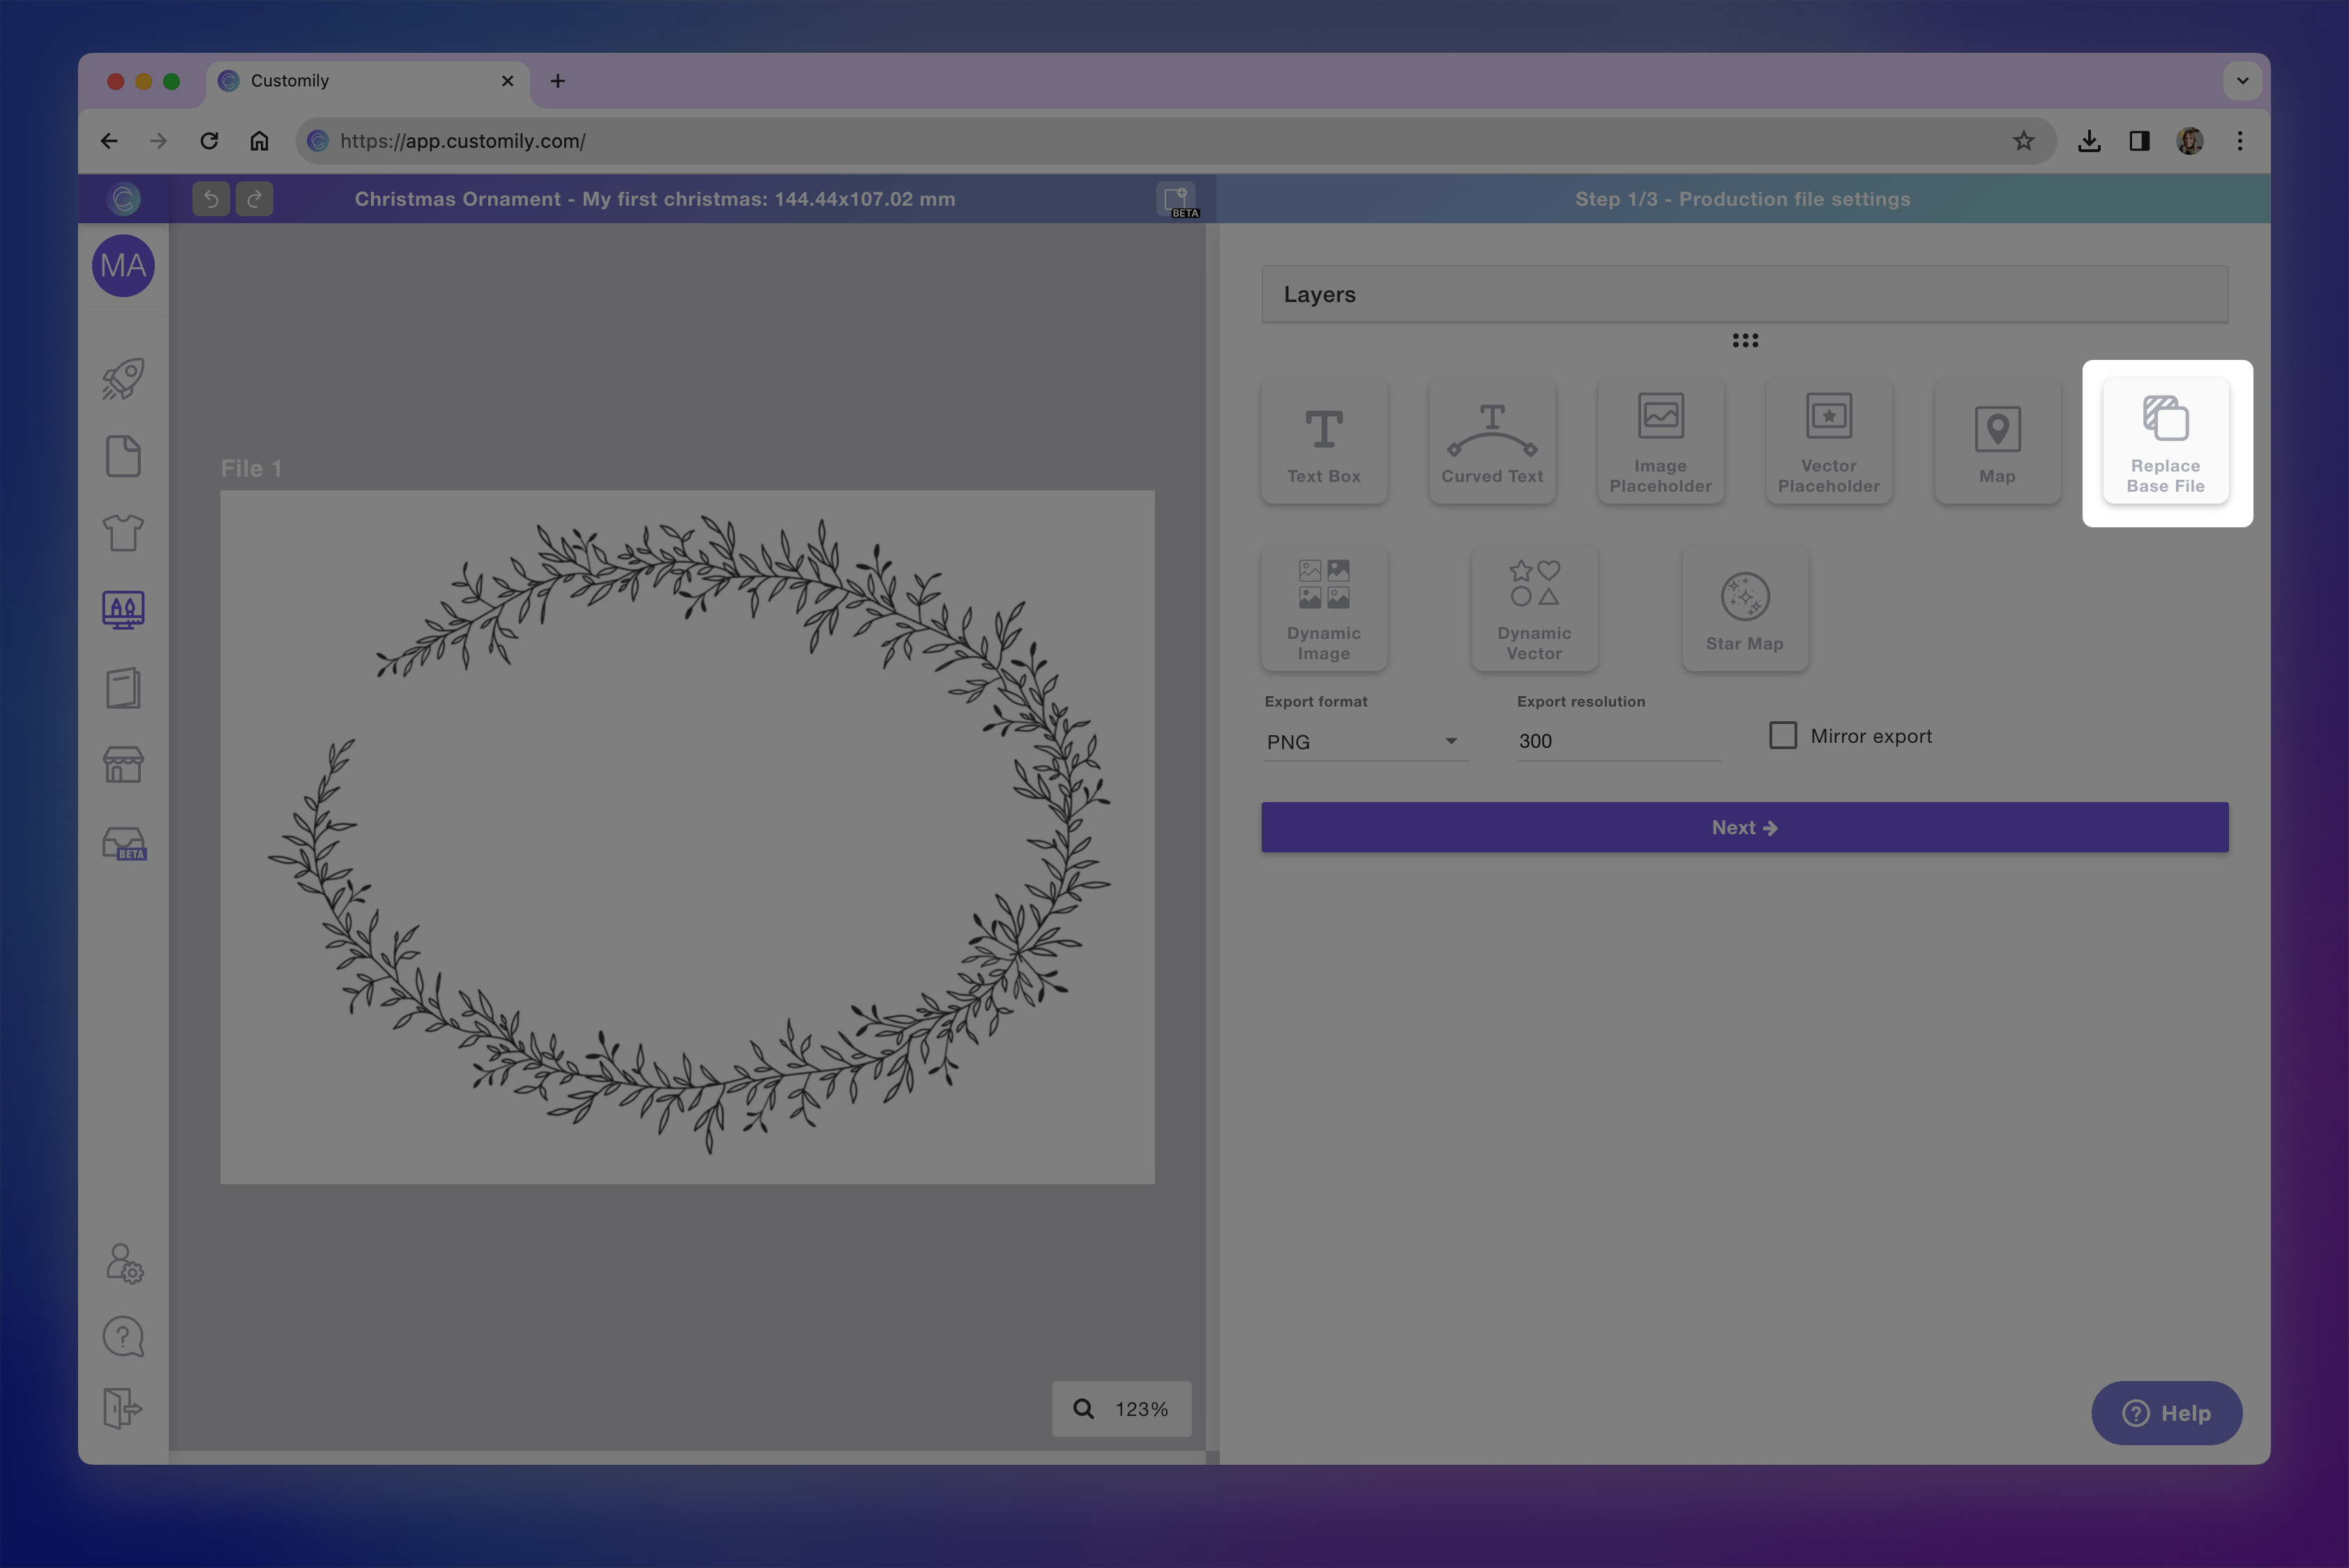Click the undo arrow button
The height and width of the screenshot is (1568, 2349).
click(x=211, y=199)
